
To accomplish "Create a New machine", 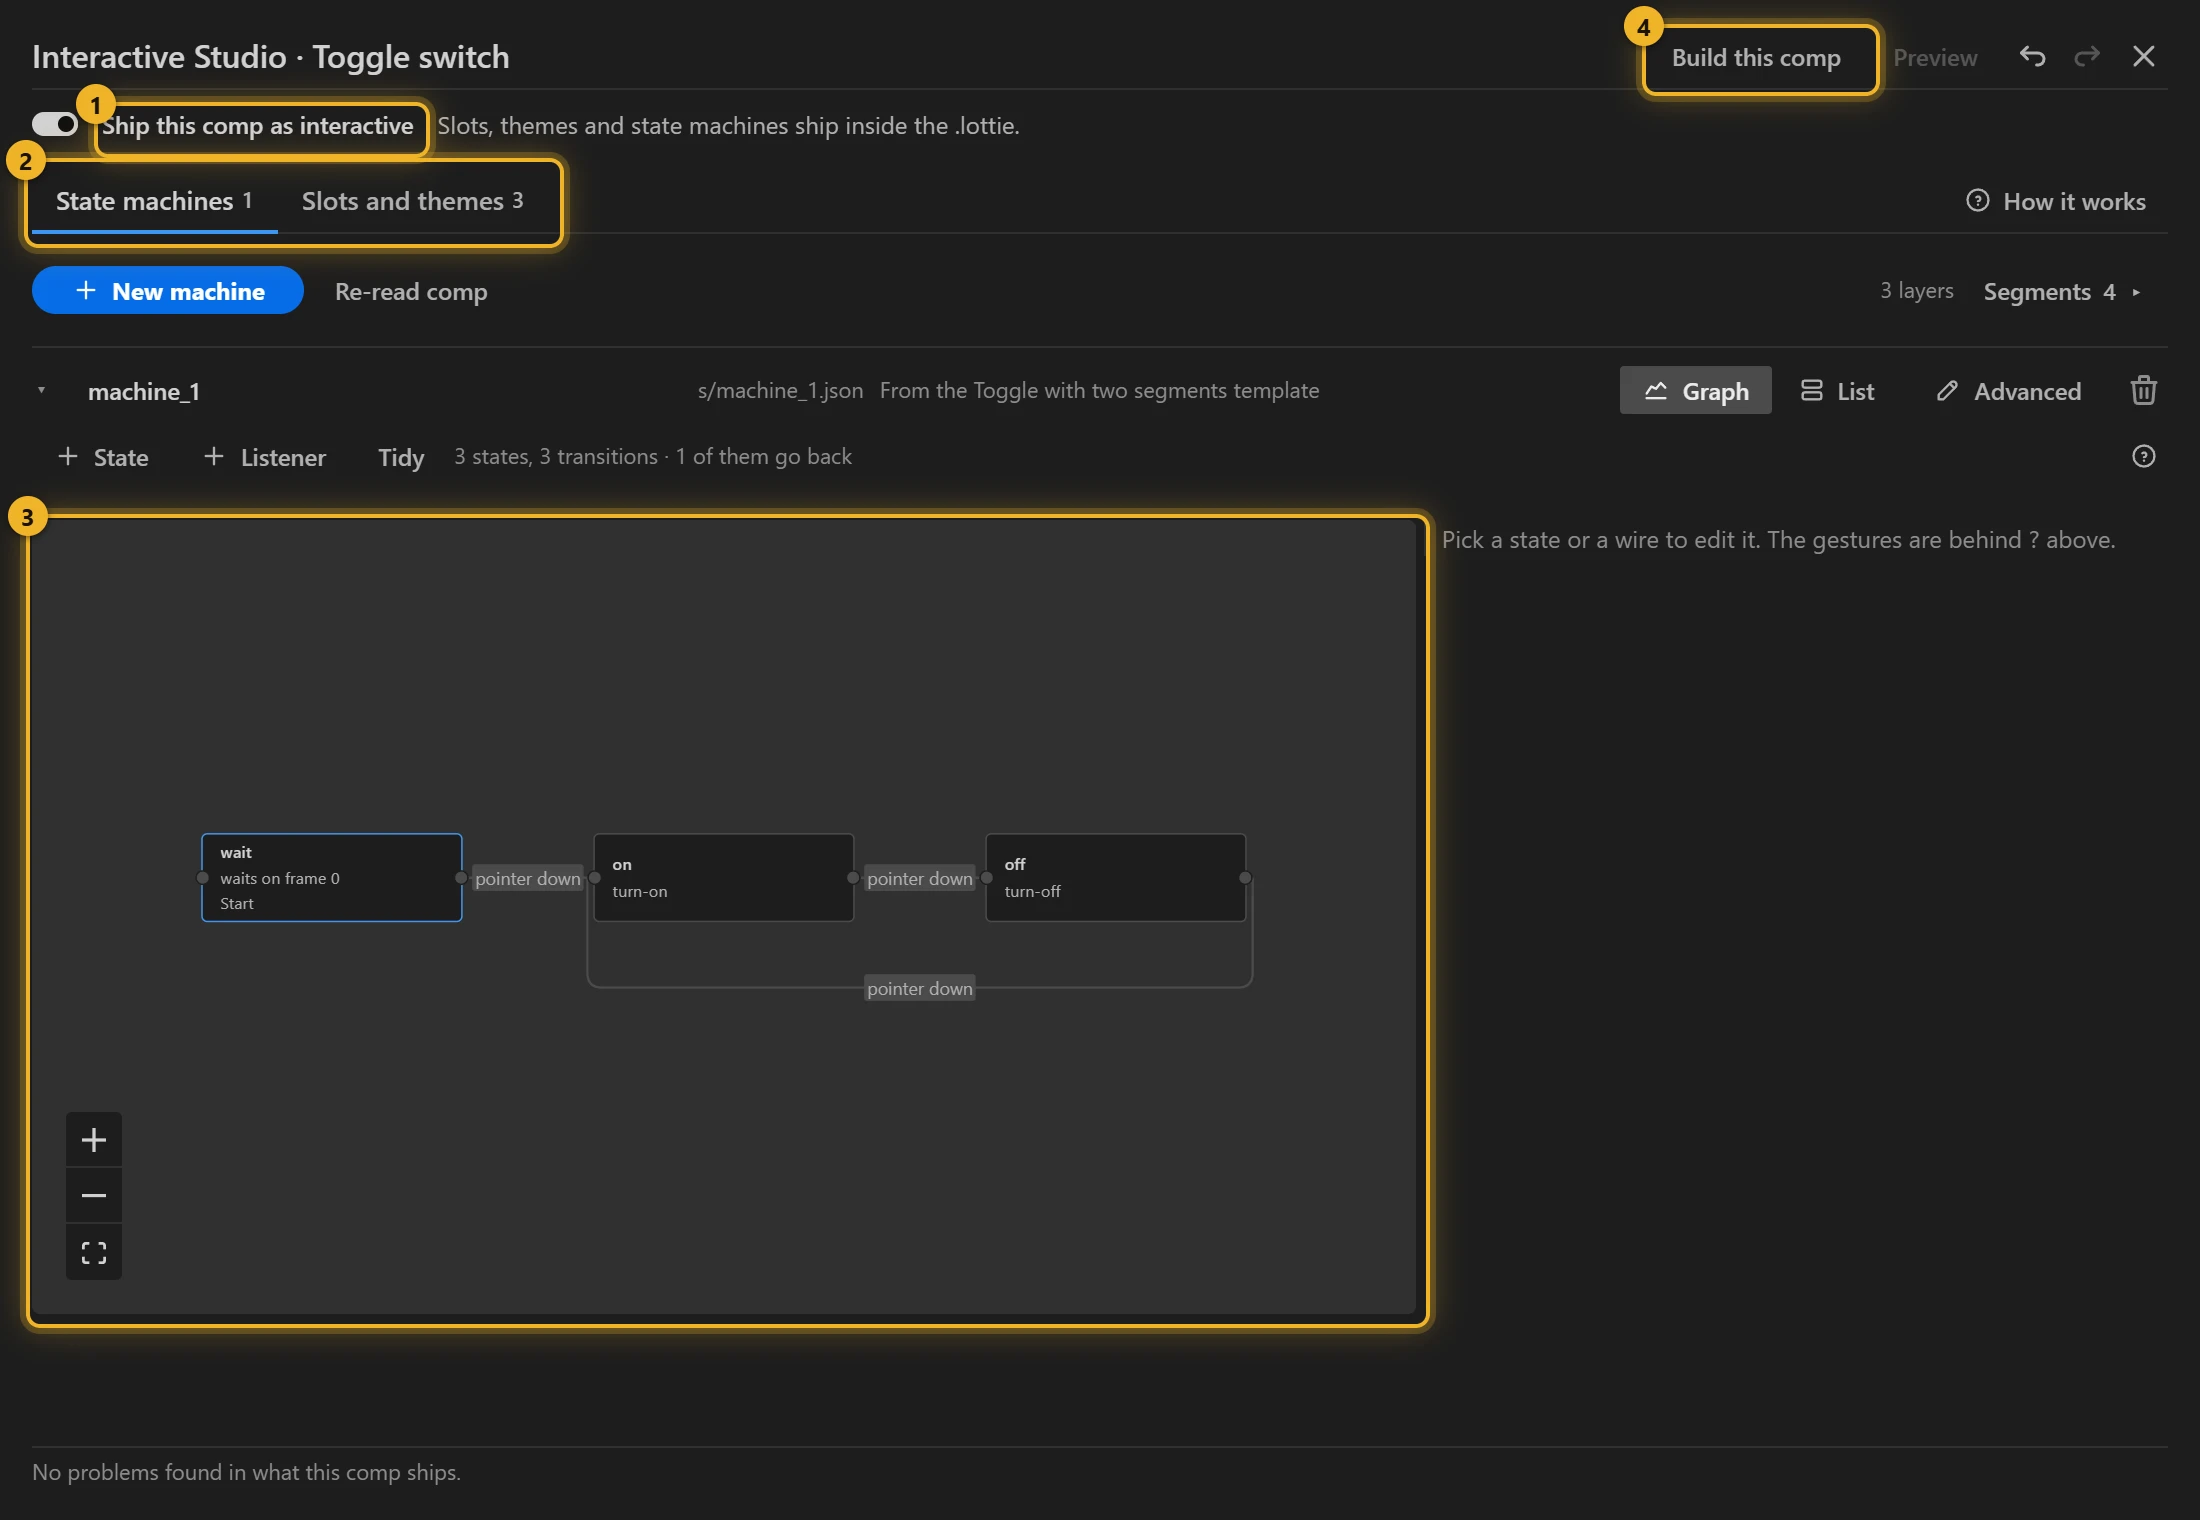I will coord(168,291).
